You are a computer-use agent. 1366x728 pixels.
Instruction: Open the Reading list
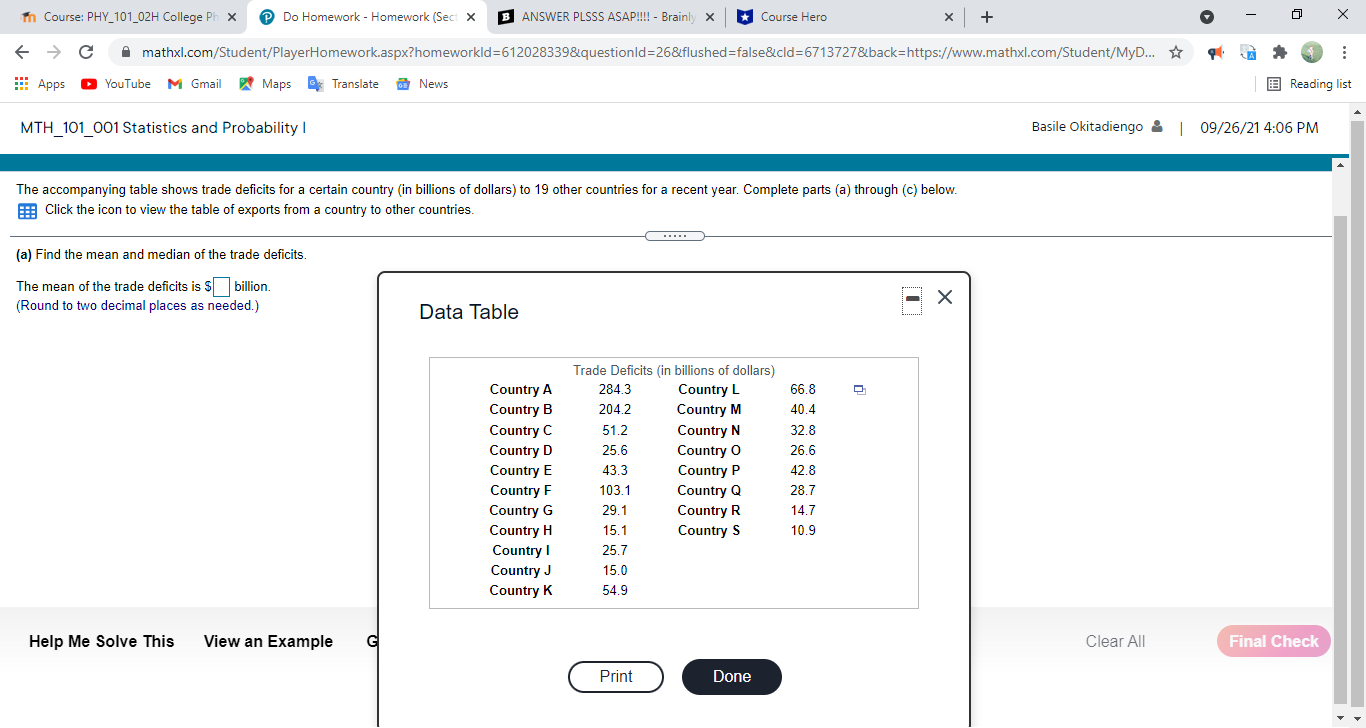[1308, 84]
